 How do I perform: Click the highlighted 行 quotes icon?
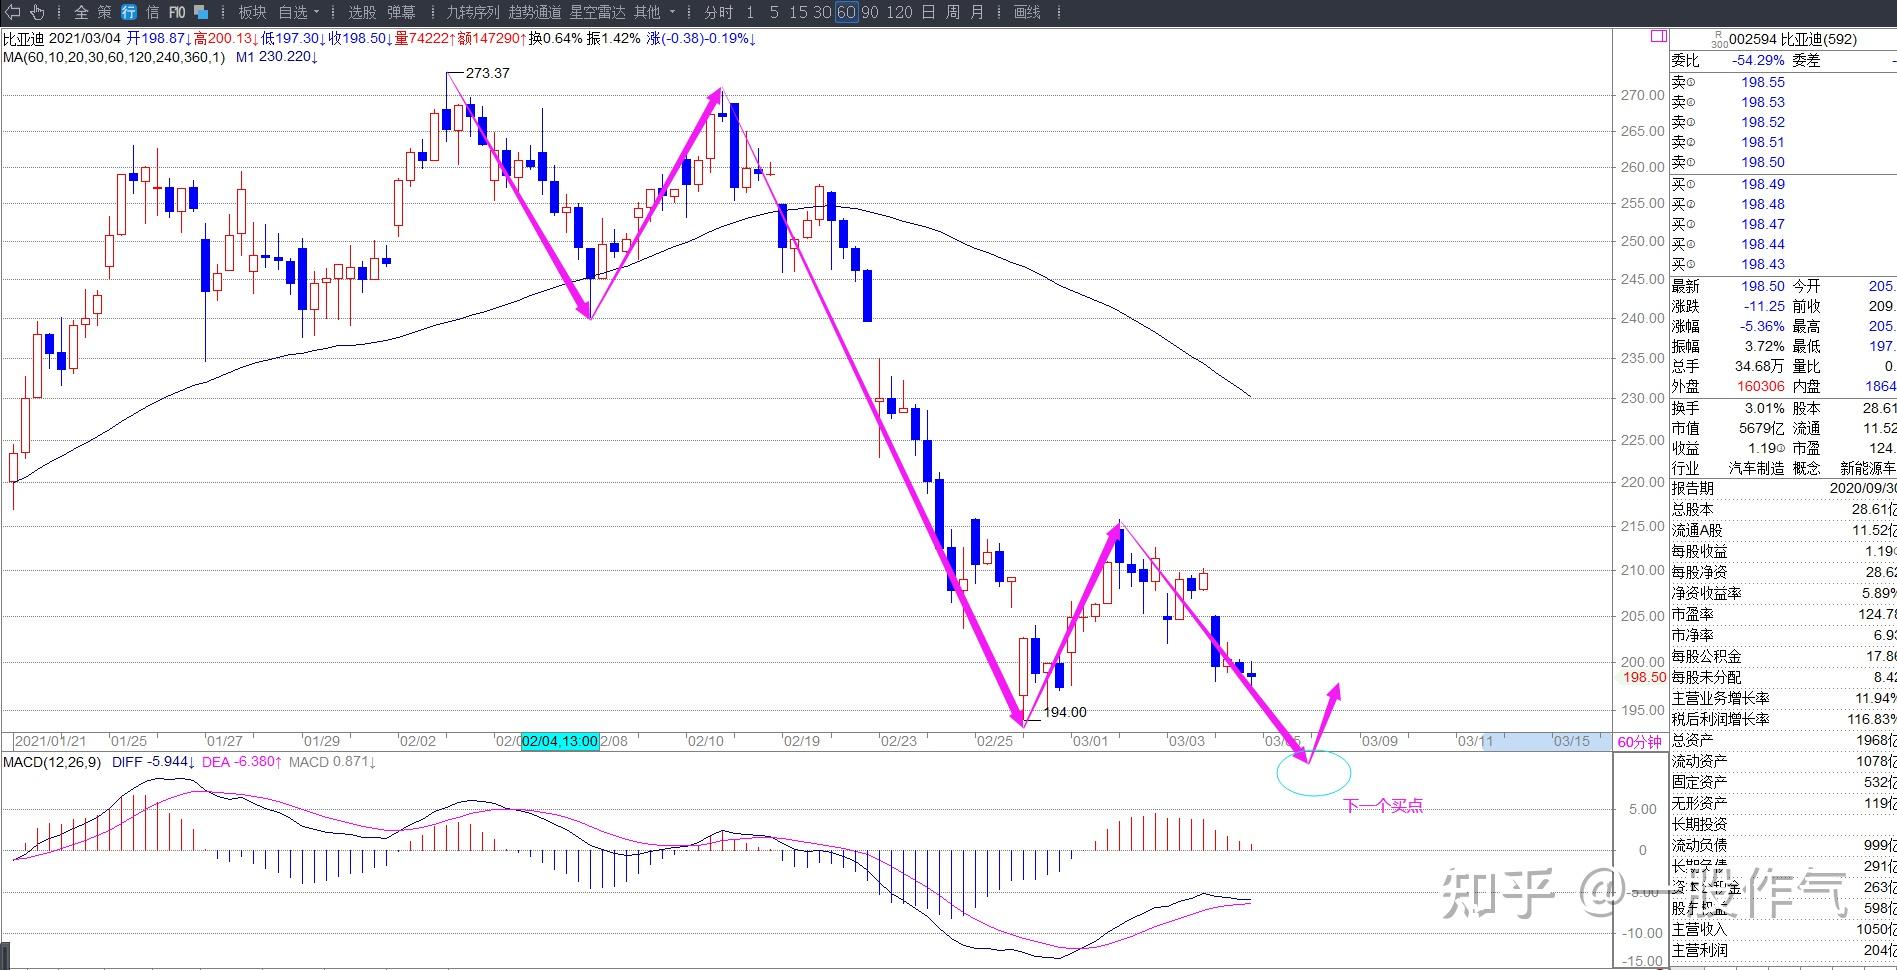129,12
